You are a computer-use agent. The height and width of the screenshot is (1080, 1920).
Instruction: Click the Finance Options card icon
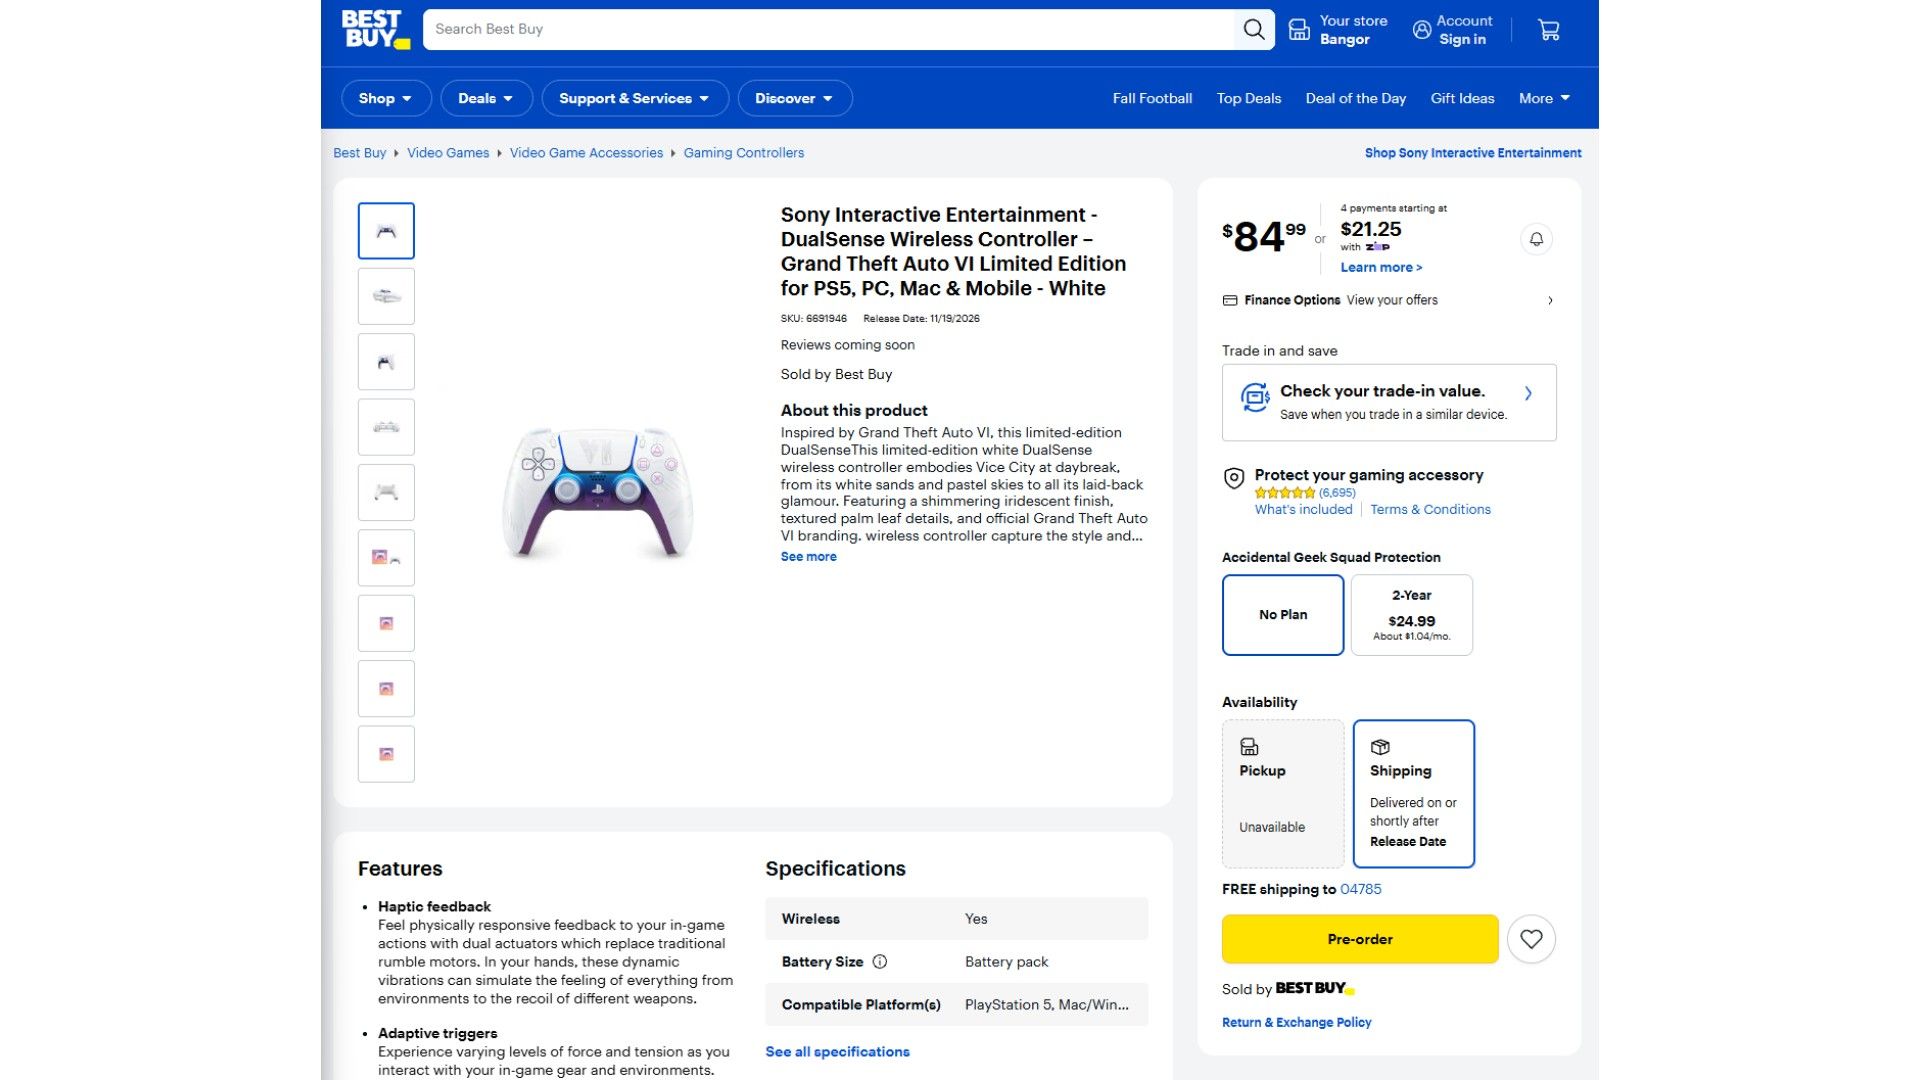click(1230, 300)
